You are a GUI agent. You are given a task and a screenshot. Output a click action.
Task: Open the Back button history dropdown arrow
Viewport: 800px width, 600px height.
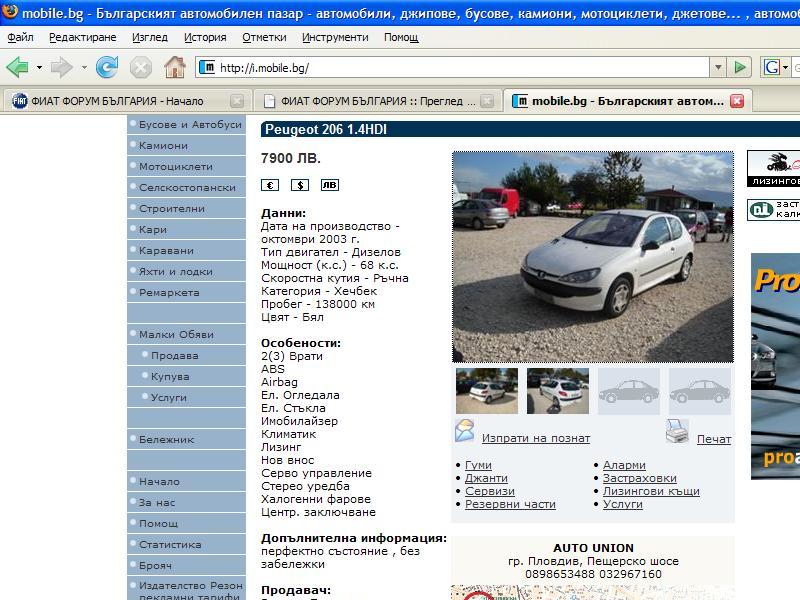coord(40,68)
